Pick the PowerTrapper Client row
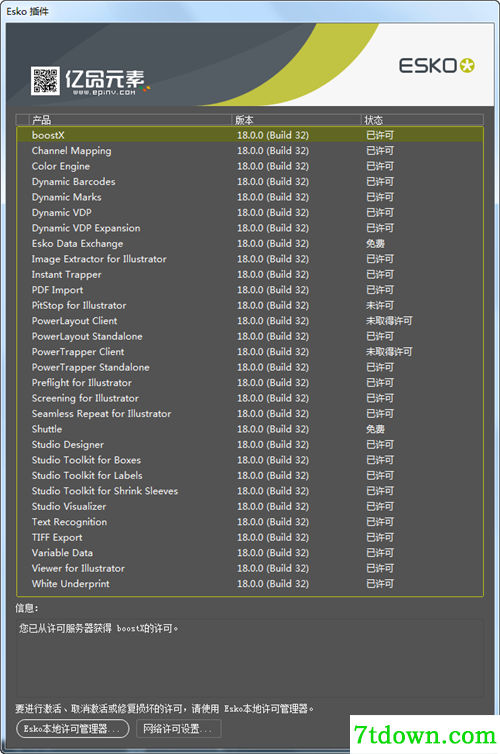 click(250, 352)
